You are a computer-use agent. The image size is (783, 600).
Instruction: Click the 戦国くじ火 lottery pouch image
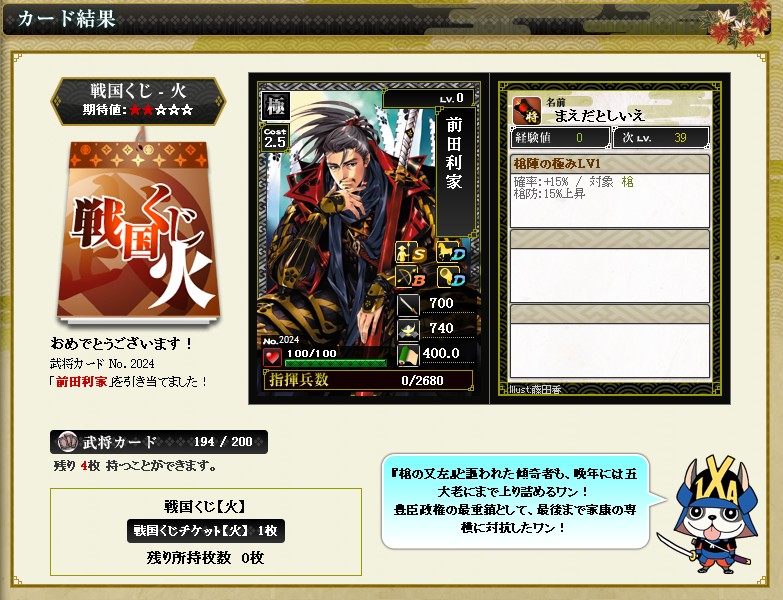click(138, 230)
